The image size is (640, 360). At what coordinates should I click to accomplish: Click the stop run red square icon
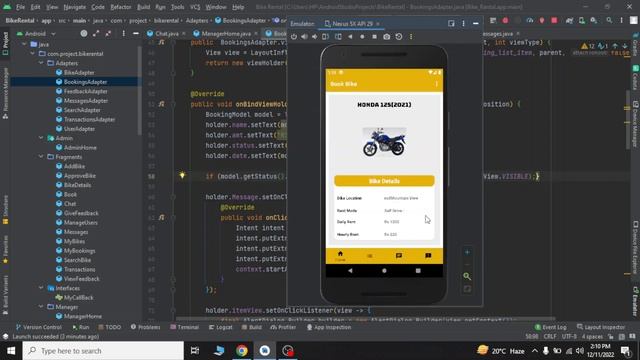[554, 20]
